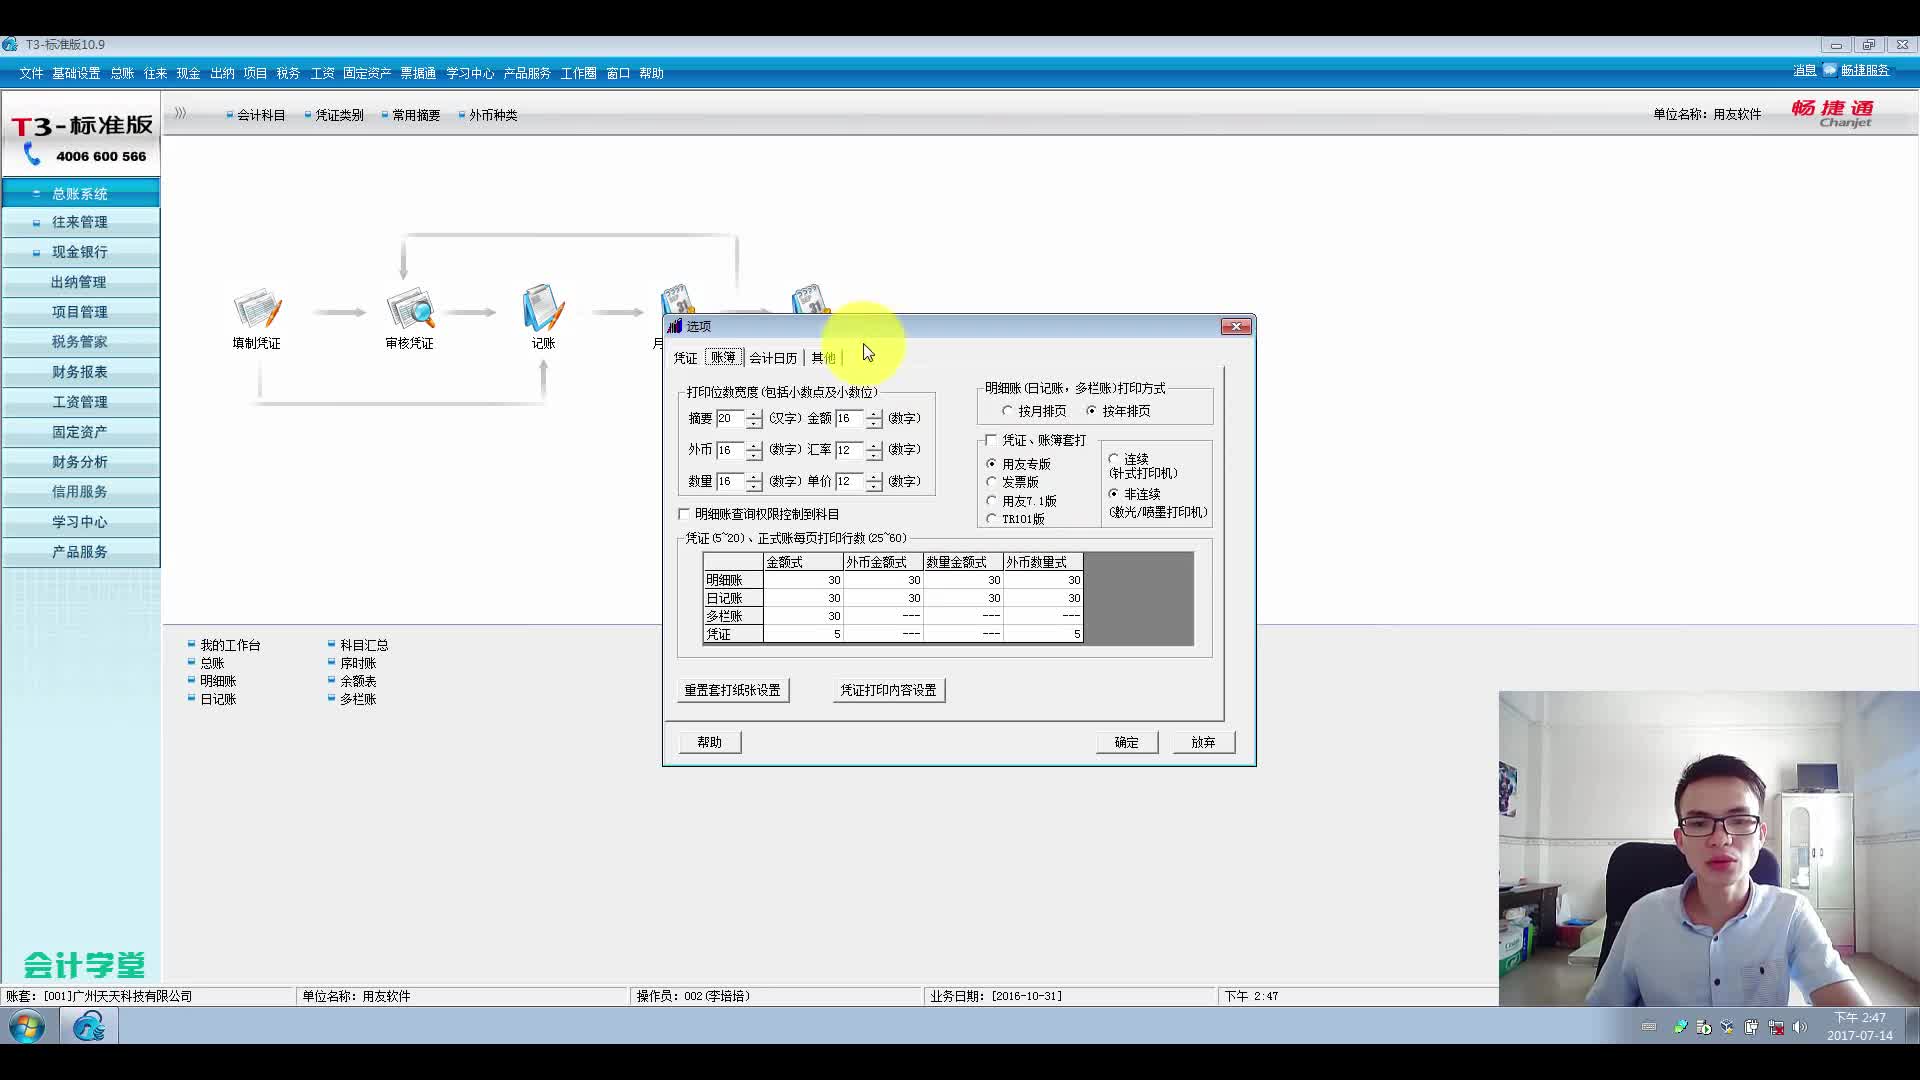
Task: Select the 连续 针式打印机 radio option
Action: coord(1114,459)
